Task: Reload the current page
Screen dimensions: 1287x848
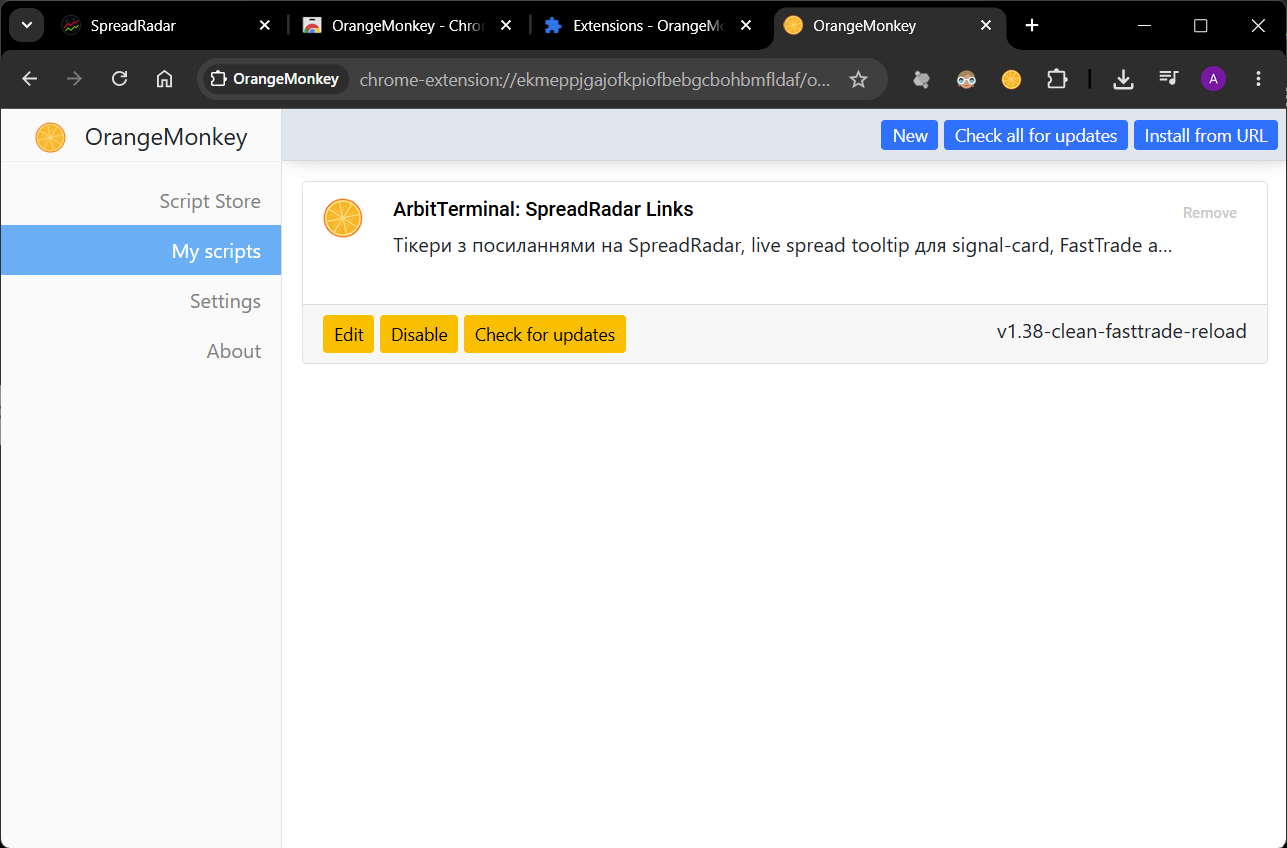Action: (x=119, y=79)
